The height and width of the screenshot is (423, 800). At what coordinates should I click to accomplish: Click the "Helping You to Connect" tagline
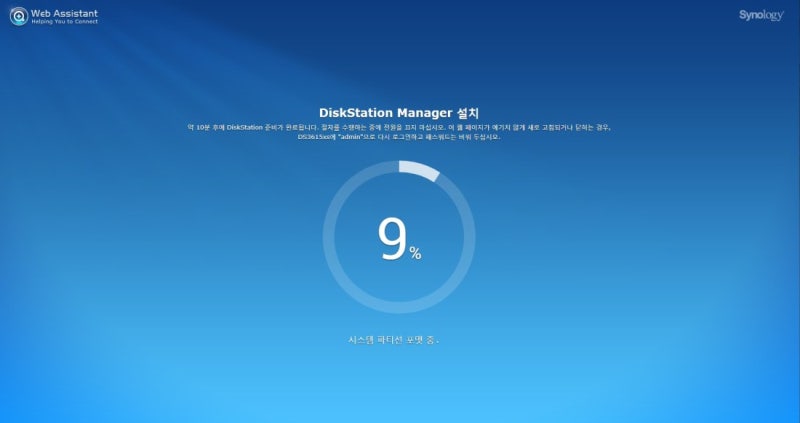coord(65,22)
